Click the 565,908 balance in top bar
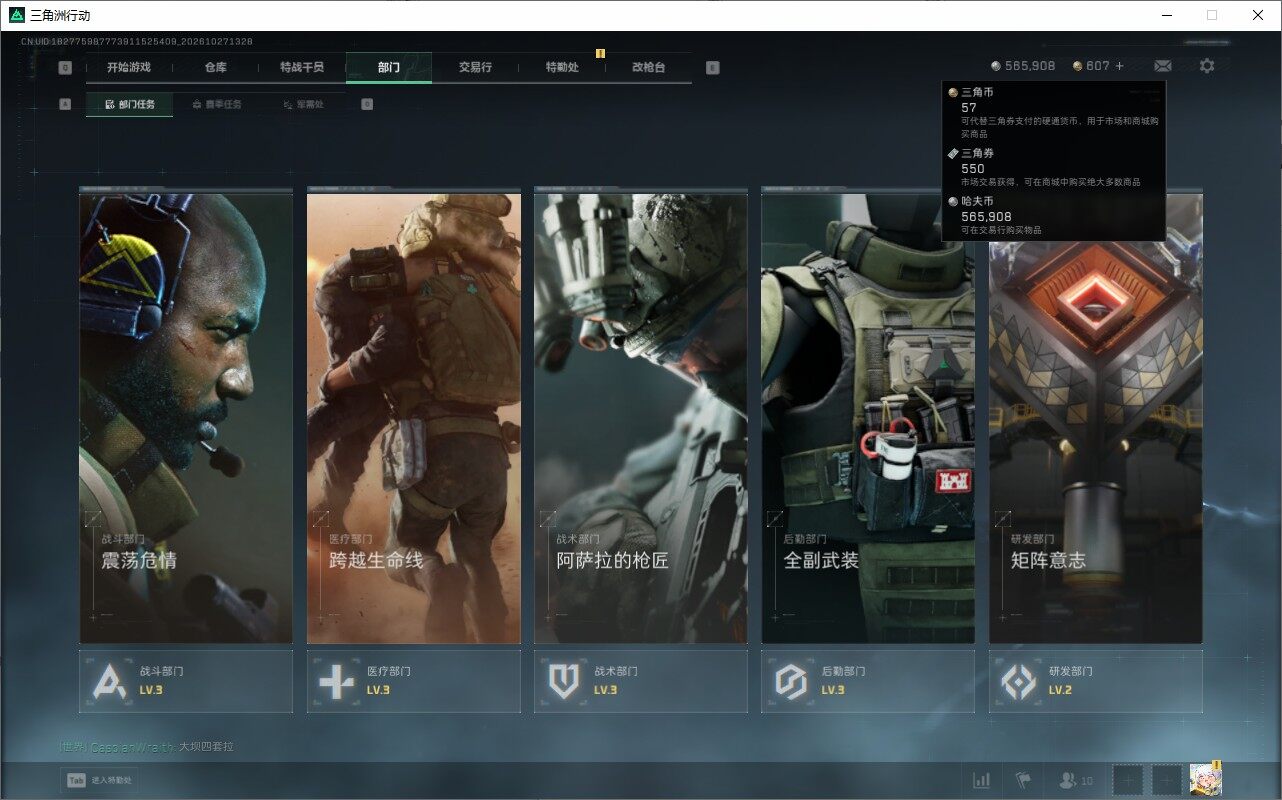 coord(1030,66)
